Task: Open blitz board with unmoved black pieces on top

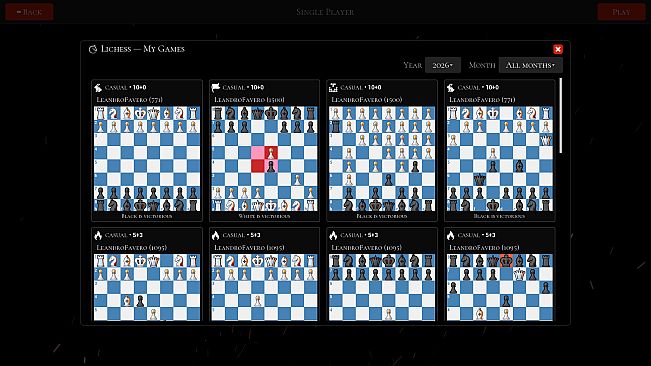Action: click(x=382, y=287)
